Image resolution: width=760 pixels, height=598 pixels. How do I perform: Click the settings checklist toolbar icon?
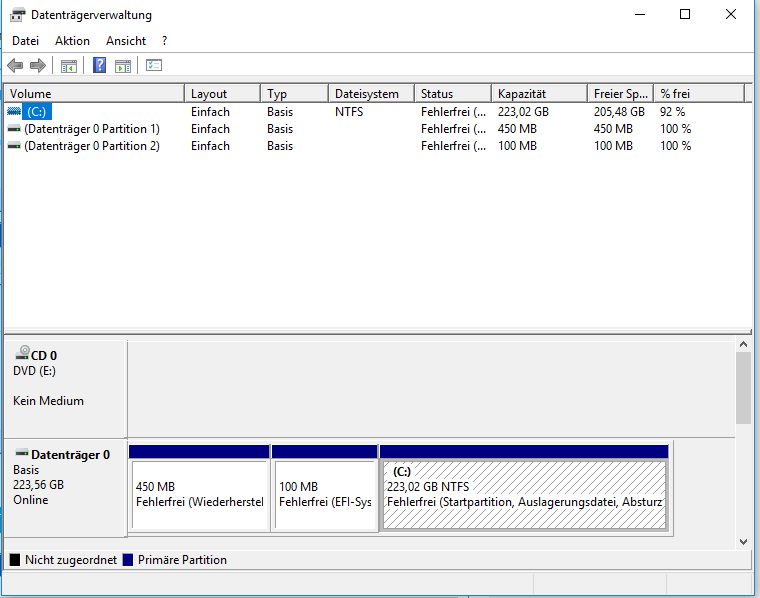[154, 65]
